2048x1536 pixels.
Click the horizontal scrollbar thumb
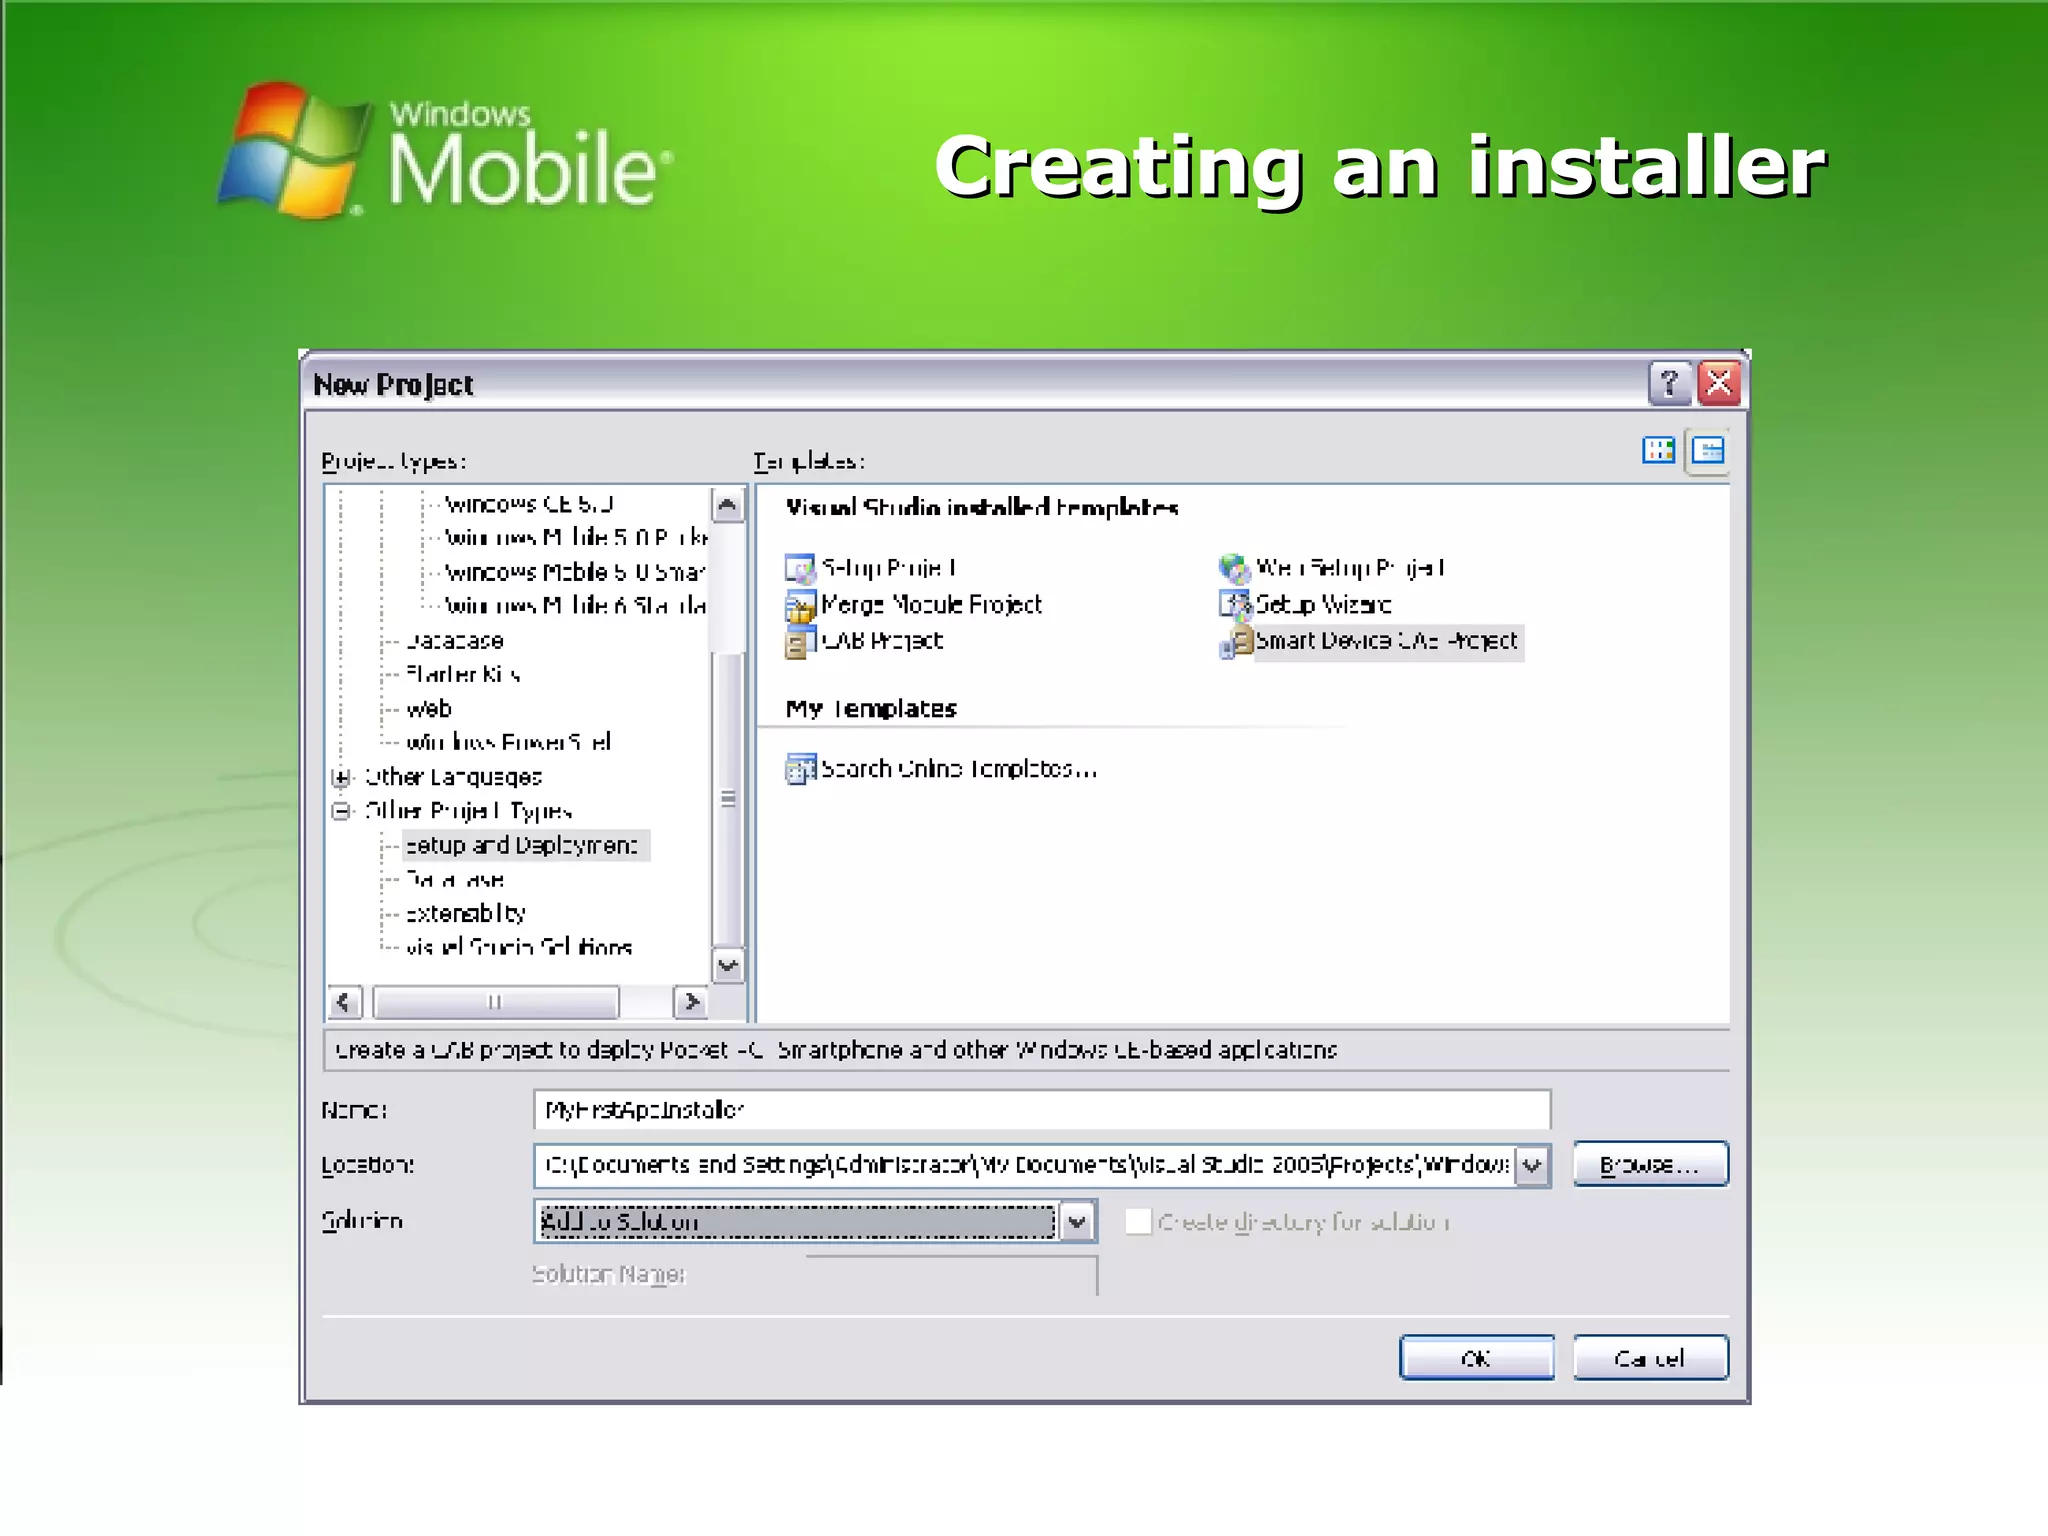[495, 1002]
